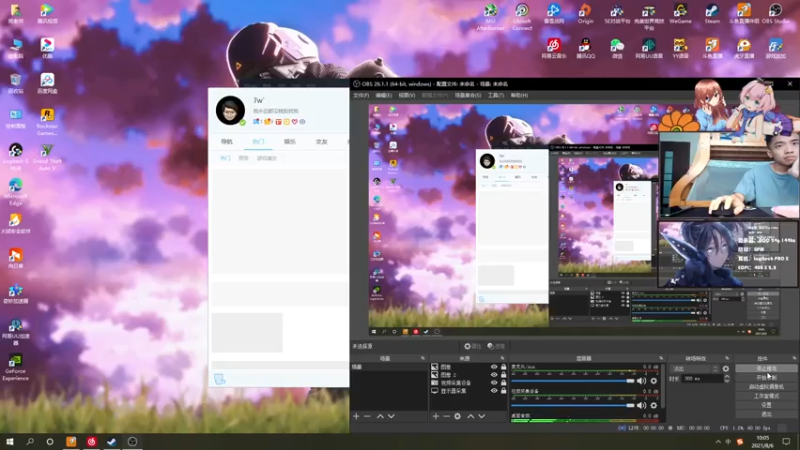This screenshot has width=800, height=450.
Task: Open MSI Afterburner desktop icon
Action: pos(490,16)
